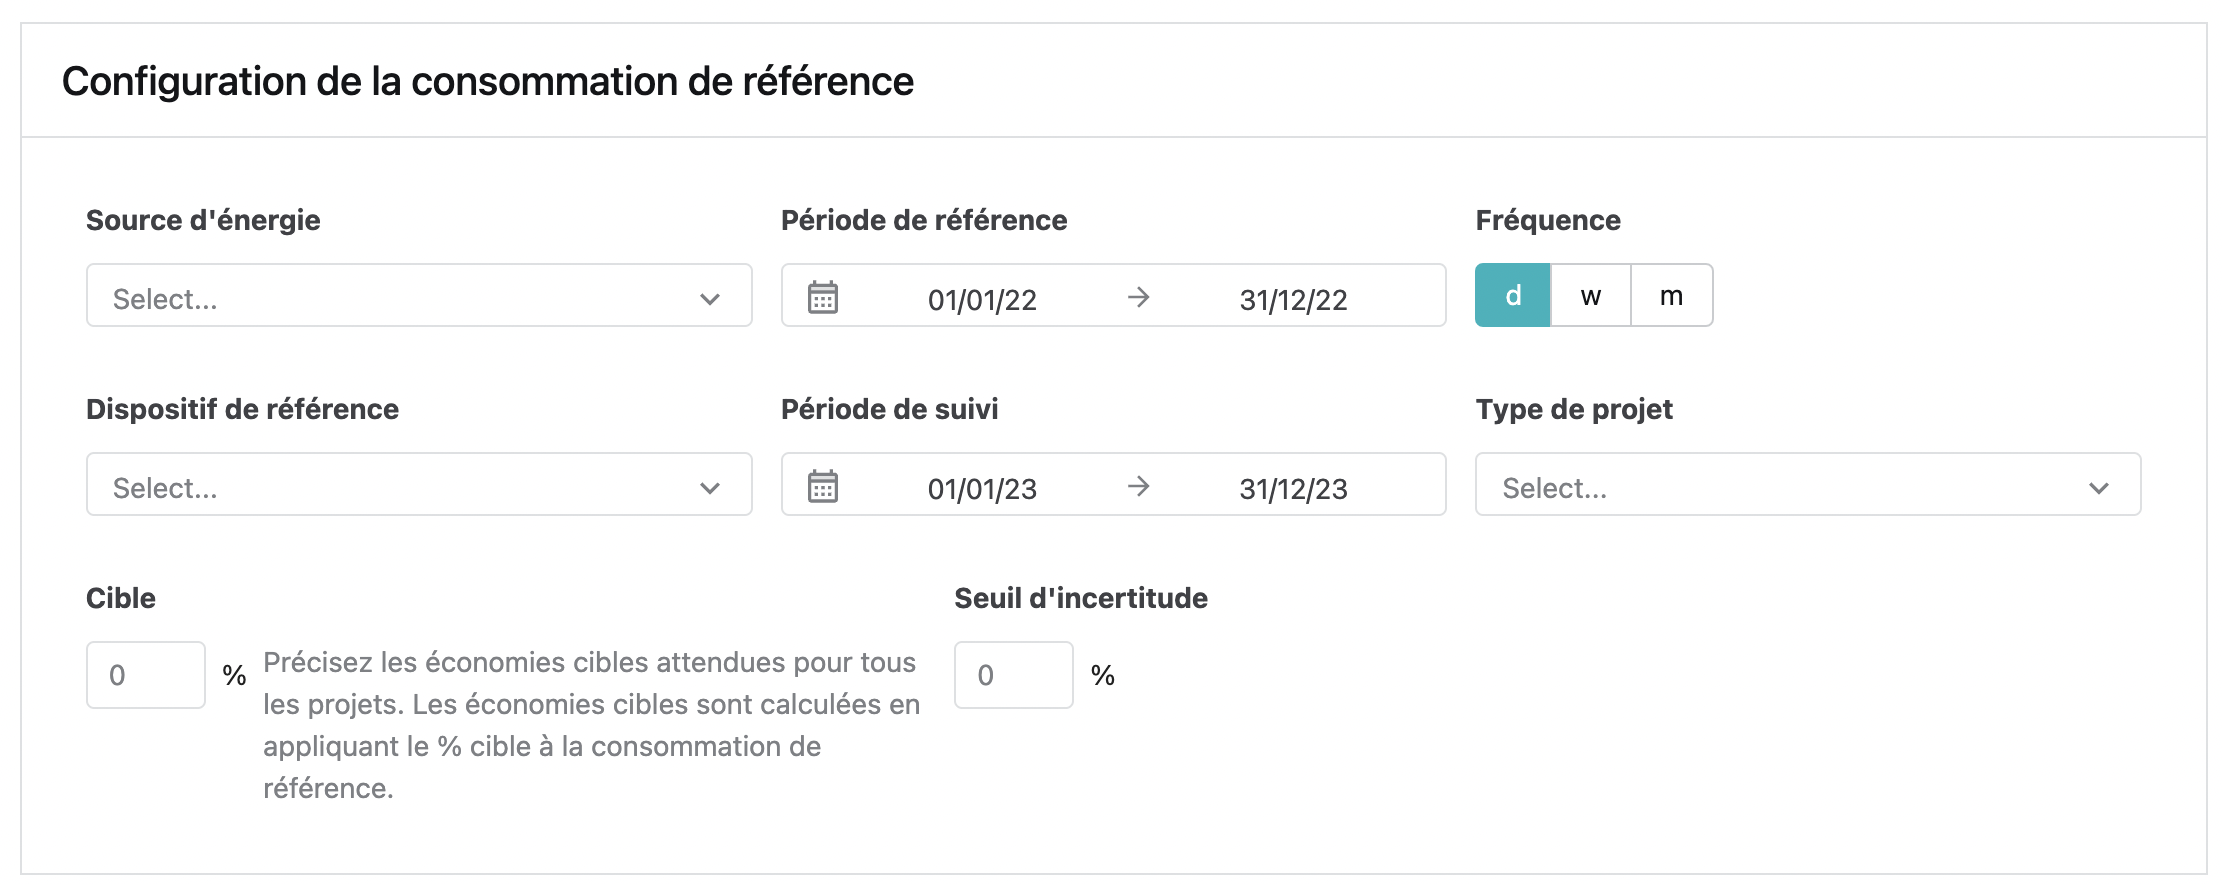Click the Configuration de la consommation de référence heading
Image resolution: width=2222 pixels, height=884 pixels.
[x=488, y=81]
